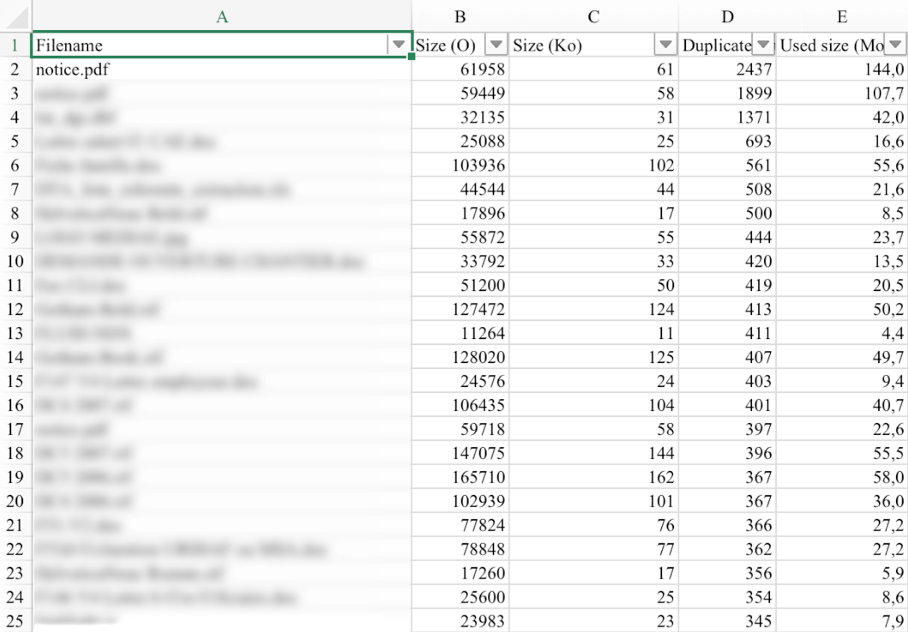908x632 pixels.
Task: Select column B header
Action: 460,16
